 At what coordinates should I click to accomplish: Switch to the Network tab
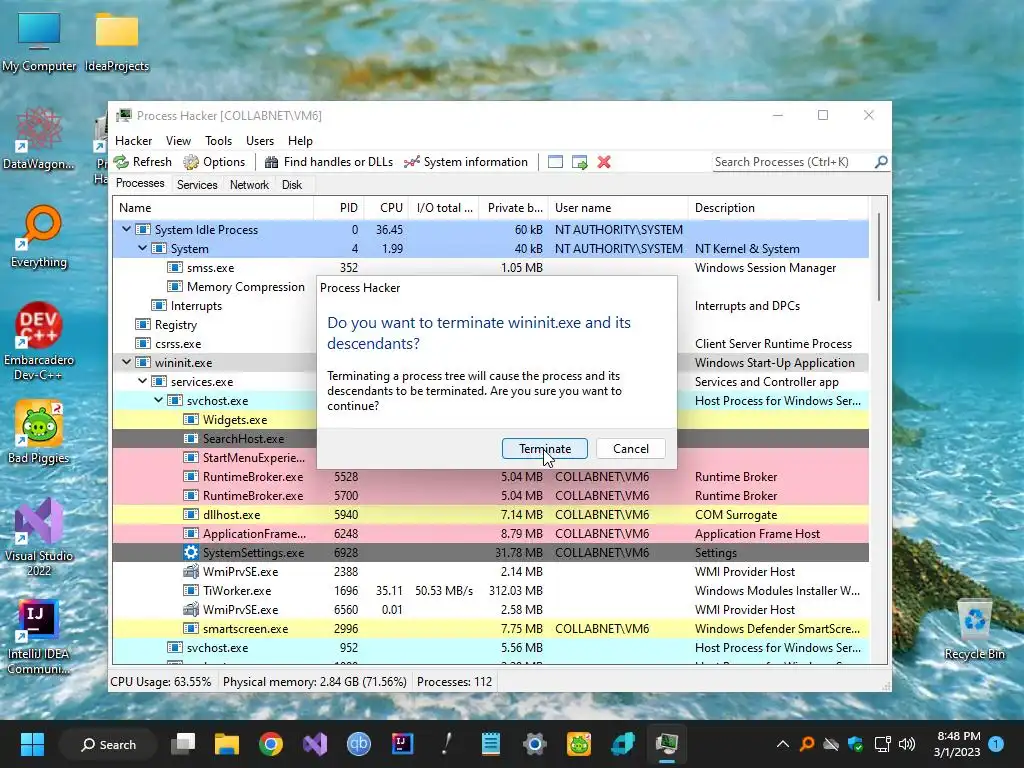tap(249, 185)
